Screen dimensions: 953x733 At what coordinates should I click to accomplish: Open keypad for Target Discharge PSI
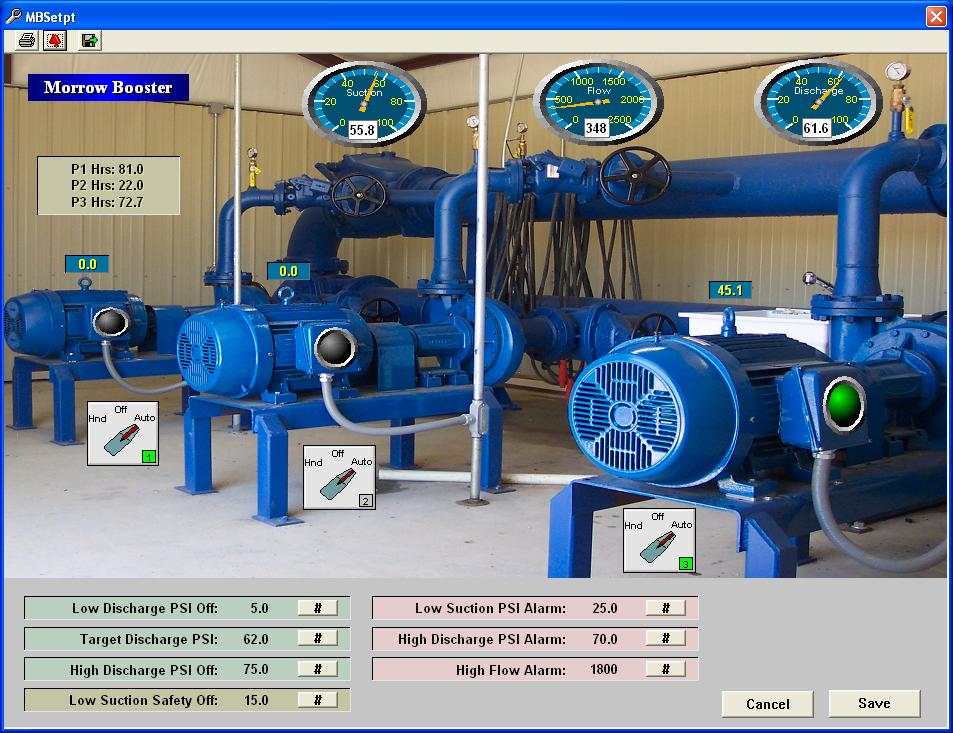point(317,639)
